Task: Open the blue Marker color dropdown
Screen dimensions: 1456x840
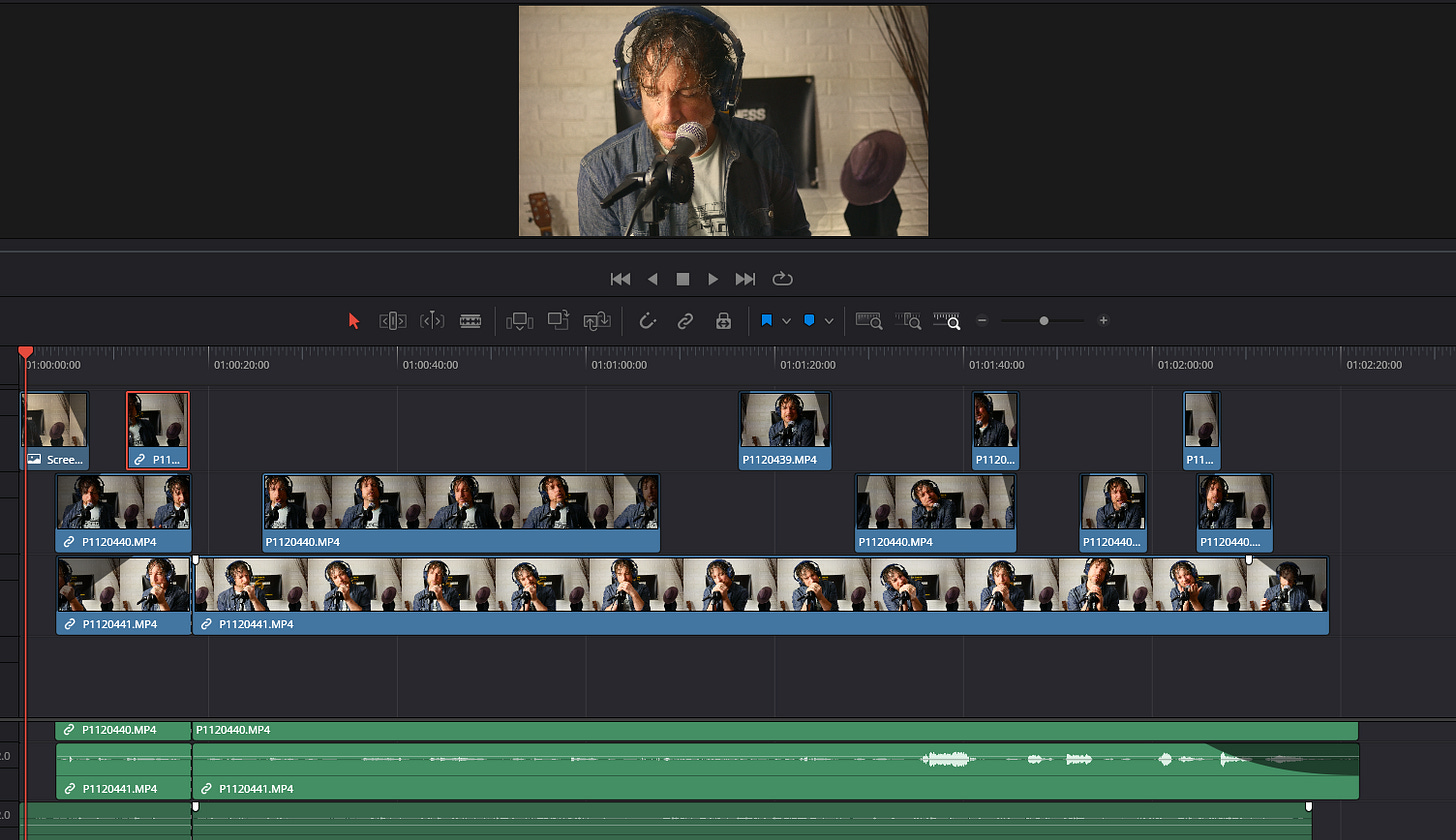Action: tap(829, 321)
